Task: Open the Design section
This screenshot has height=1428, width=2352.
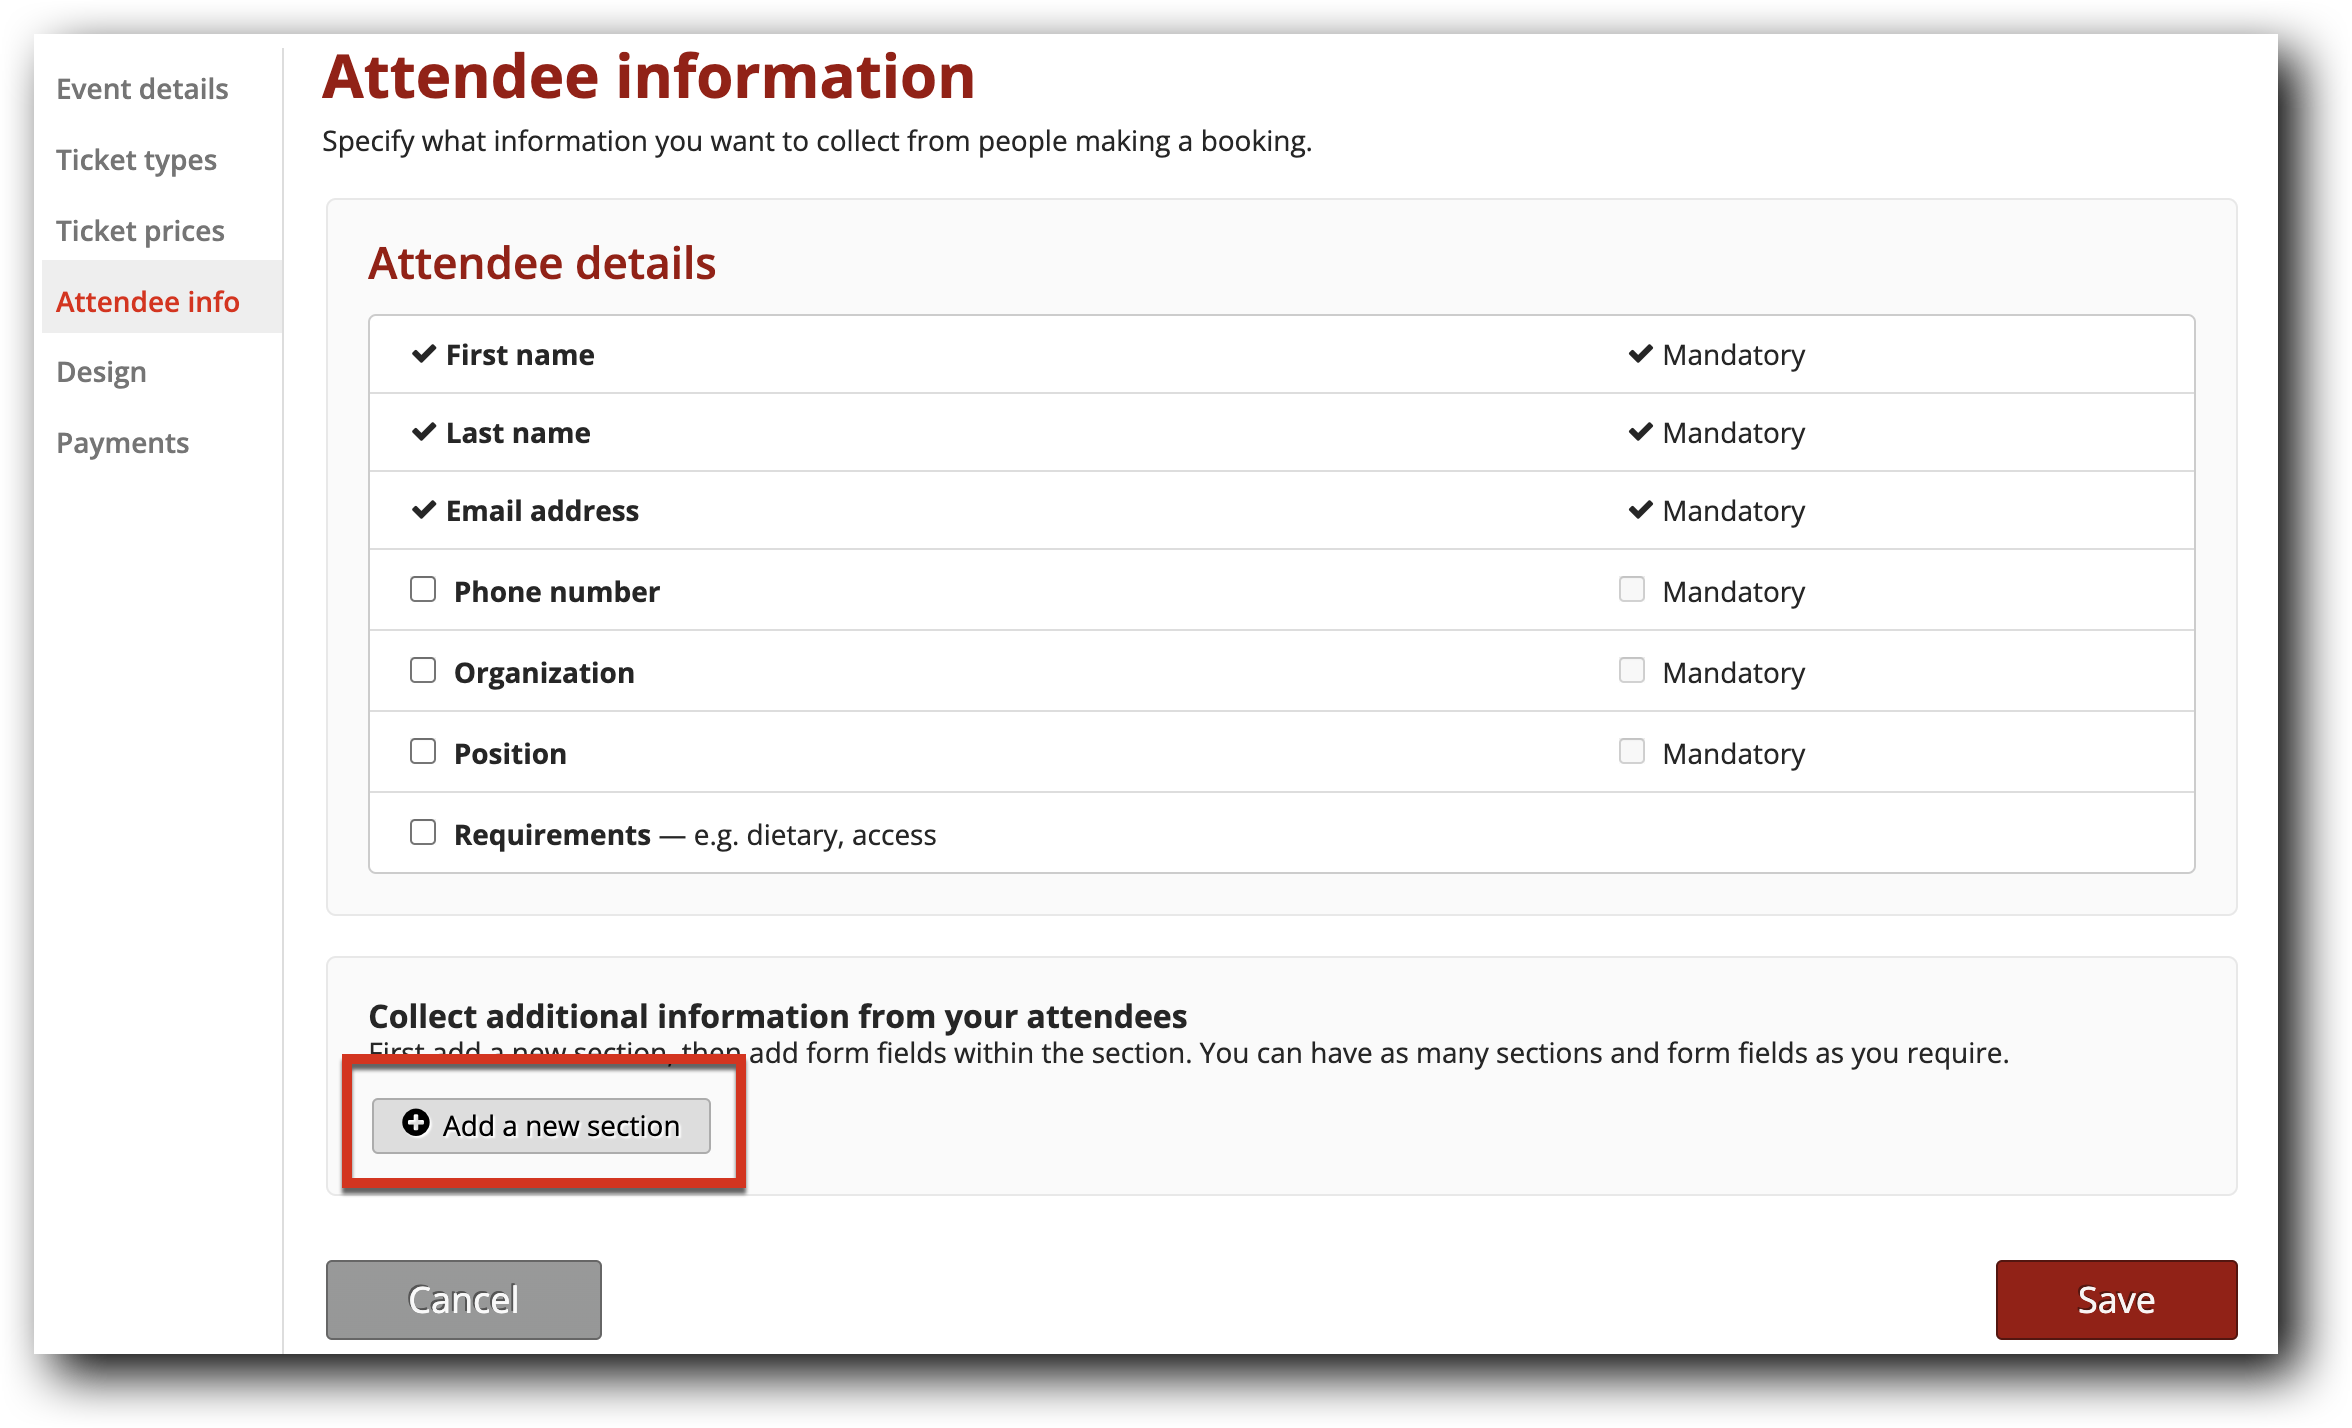Action: (x=100, y=371)
